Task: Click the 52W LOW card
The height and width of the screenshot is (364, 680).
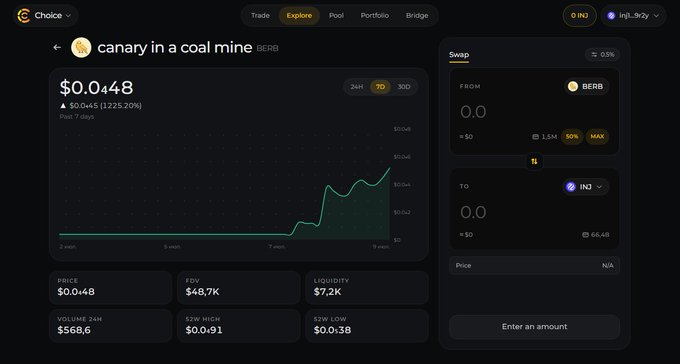Action: click(x=367, y=326)
